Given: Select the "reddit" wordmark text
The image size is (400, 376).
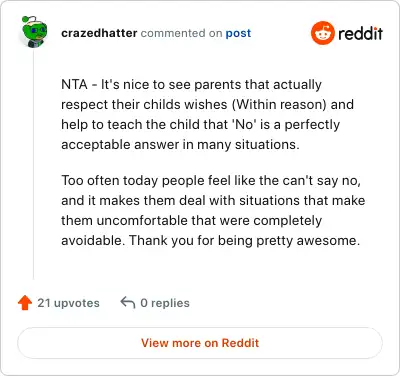Looking at the screenshot, I should pyautogui.click(x=360, y=33).
